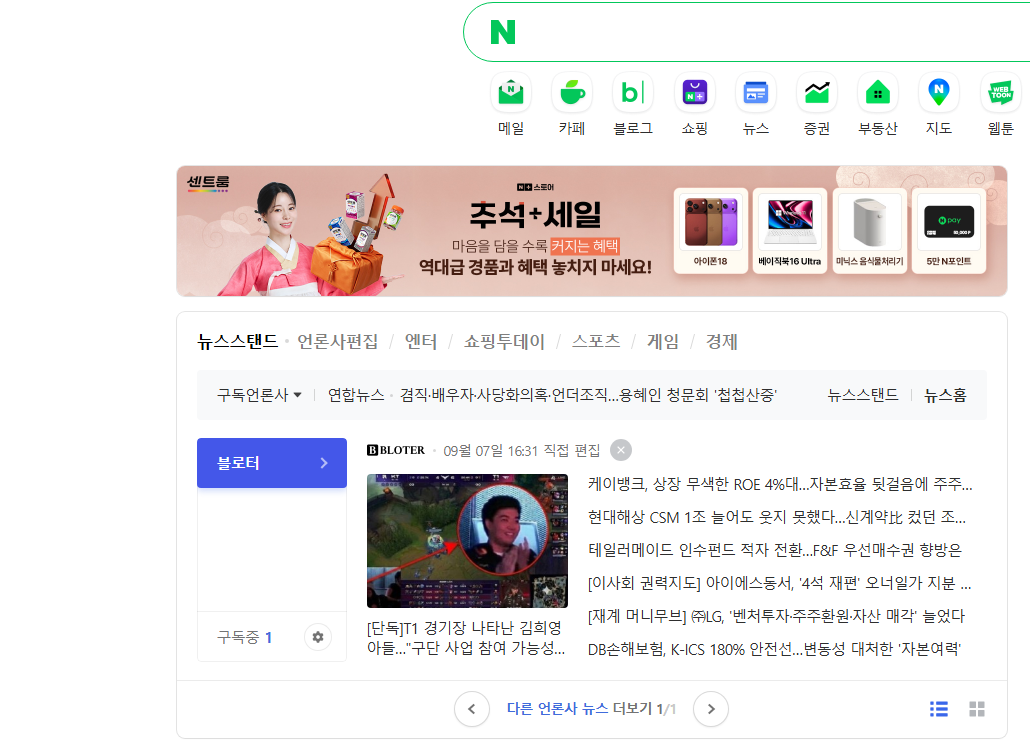Click the BLOTER press logo
The height and width of the screenshot is (747, 1030).
pos(395,450)
